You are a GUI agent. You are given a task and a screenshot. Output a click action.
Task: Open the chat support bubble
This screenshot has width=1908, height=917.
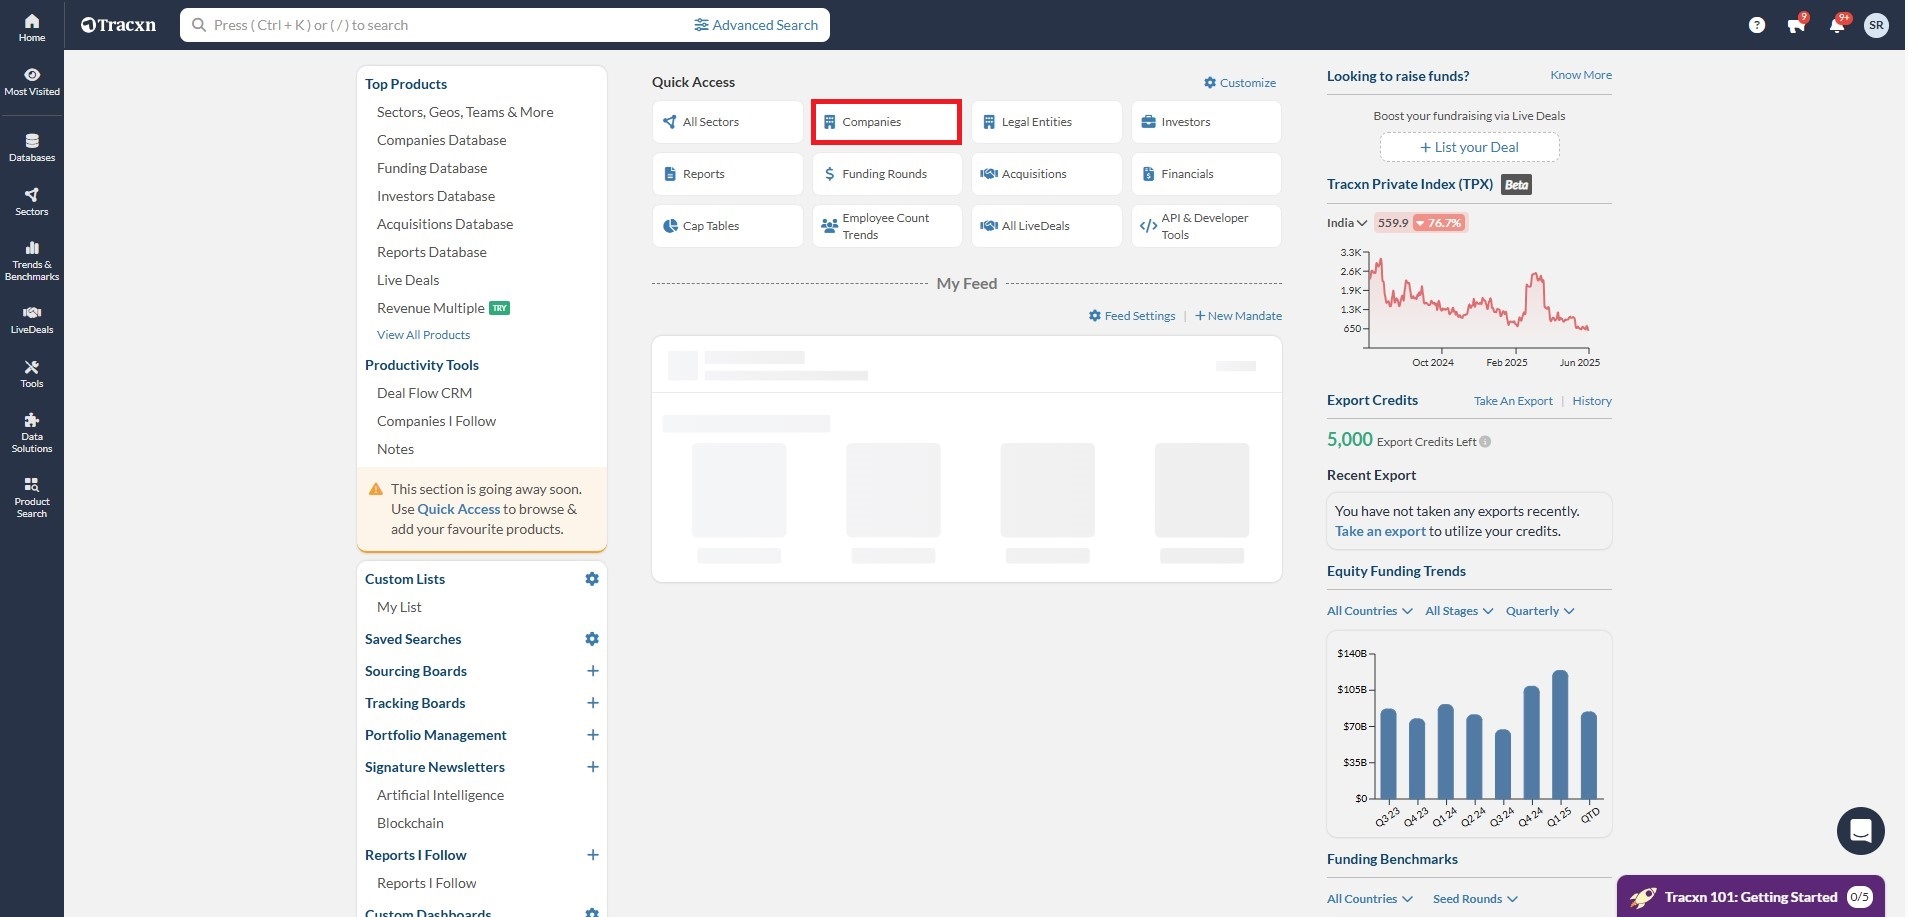pos(1860,830)
